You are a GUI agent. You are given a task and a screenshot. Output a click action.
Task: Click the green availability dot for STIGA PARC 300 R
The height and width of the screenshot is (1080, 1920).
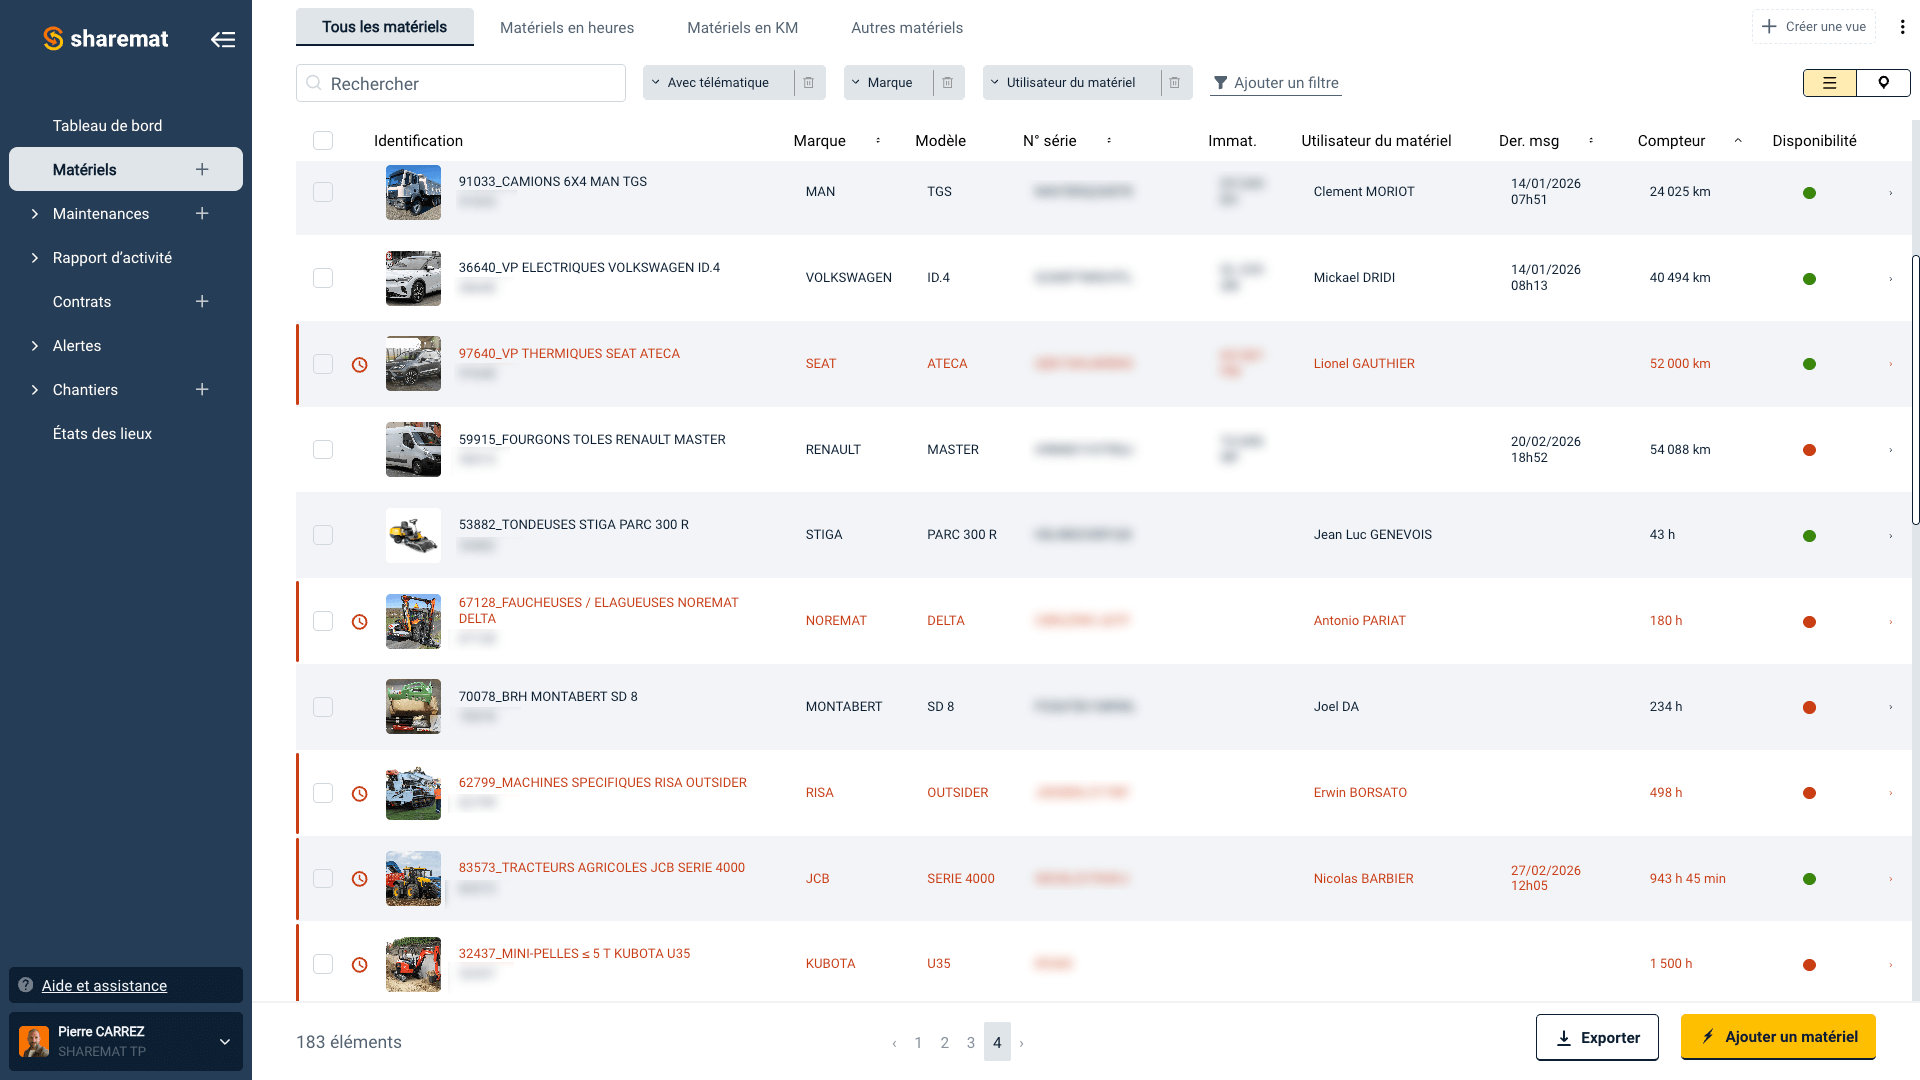(x=1810, y=535)
